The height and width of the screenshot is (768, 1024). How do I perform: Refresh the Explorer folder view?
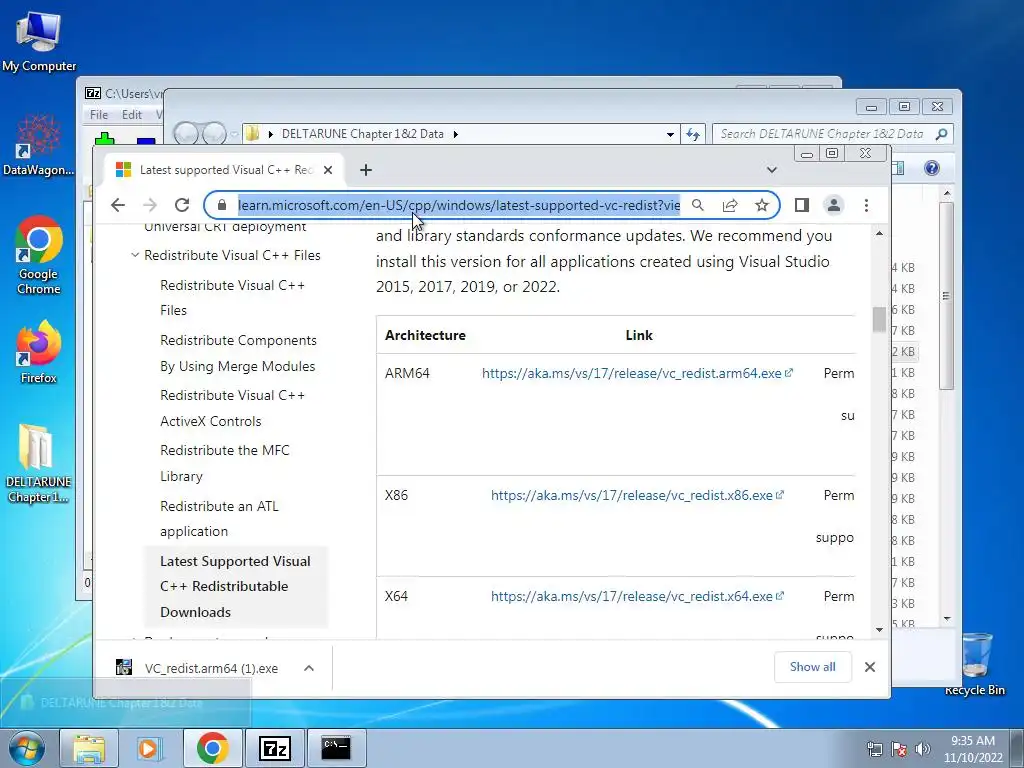tap(692, 135)
